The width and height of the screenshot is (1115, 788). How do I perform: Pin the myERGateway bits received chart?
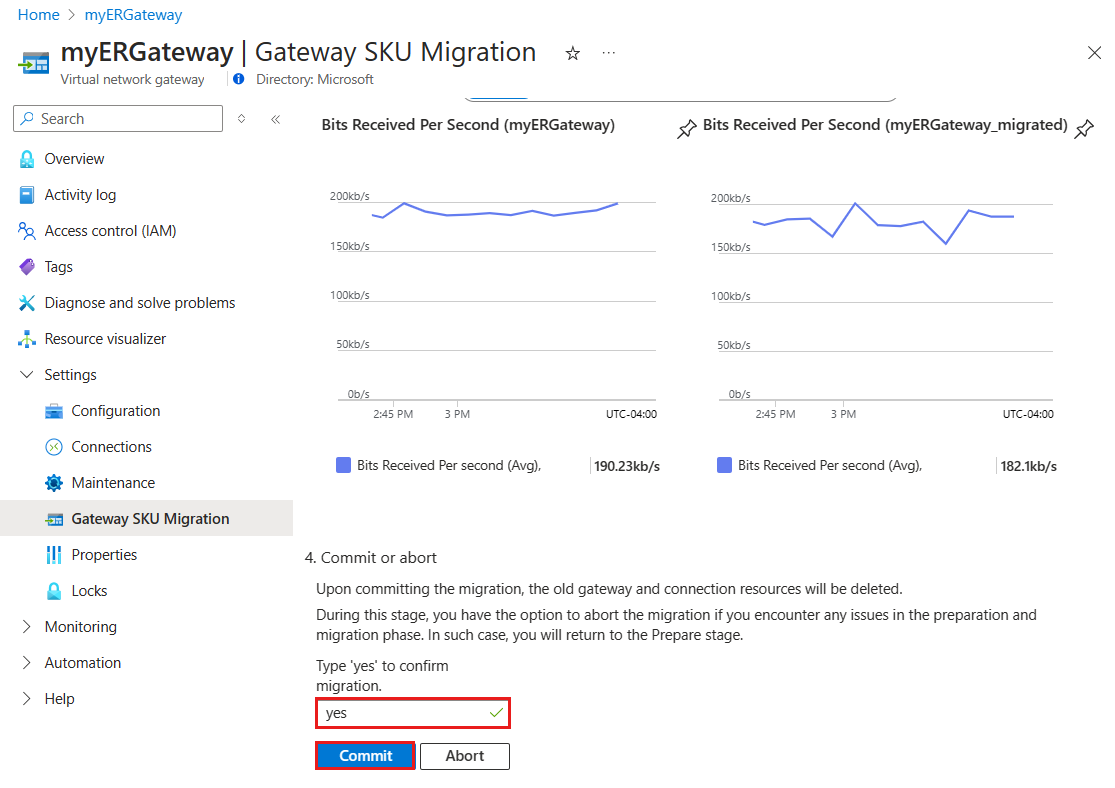click(x=687, y=129)
